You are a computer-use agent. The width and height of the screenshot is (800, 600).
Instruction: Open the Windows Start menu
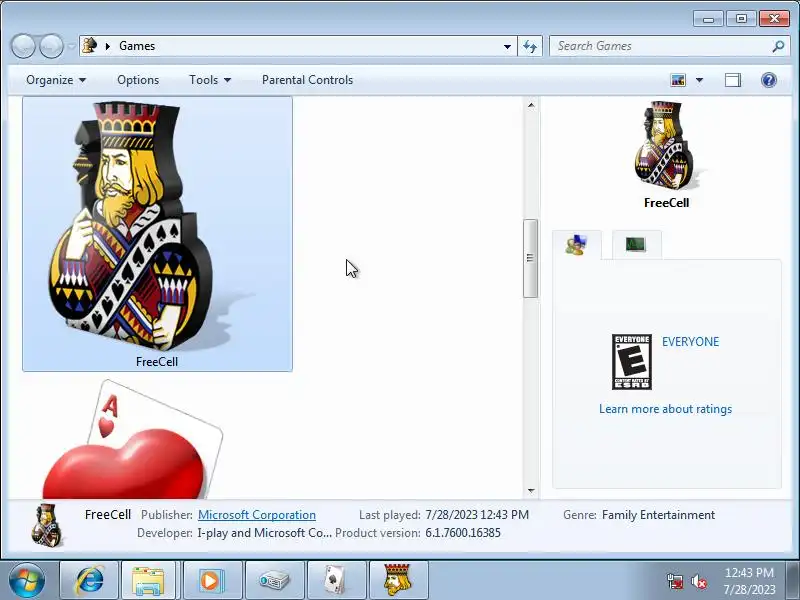point(26,580)
